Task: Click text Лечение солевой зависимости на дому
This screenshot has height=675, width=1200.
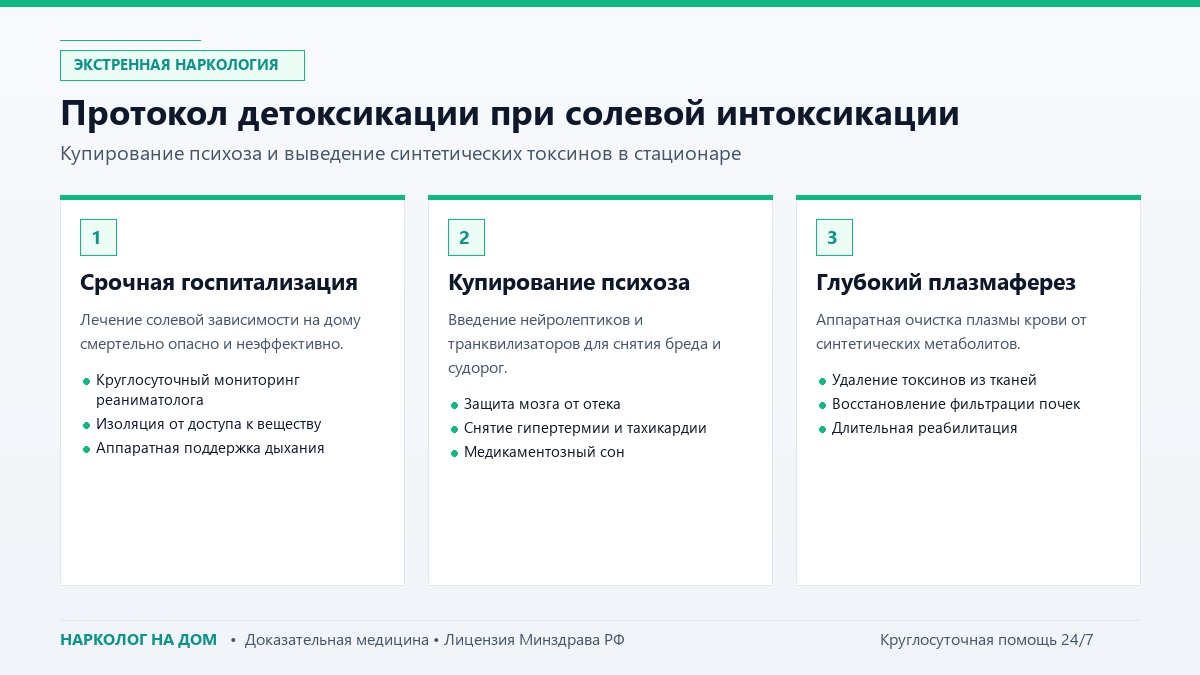Action: pyautogui.click(x=220, y=332)
